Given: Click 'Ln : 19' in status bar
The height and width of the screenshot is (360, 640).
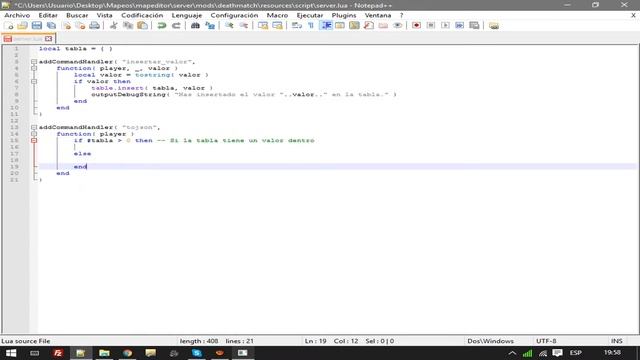Looking at the screenshot, I should click(316, 341).
